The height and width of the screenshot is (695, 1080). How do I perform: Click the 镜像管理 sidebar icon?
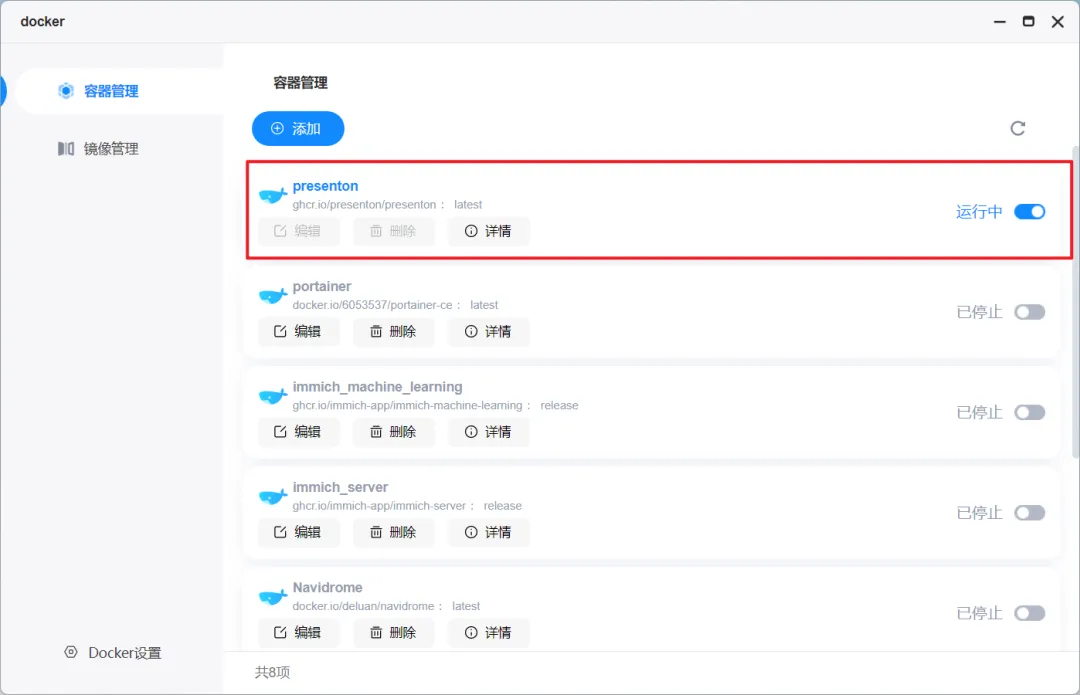coord(65,149)
